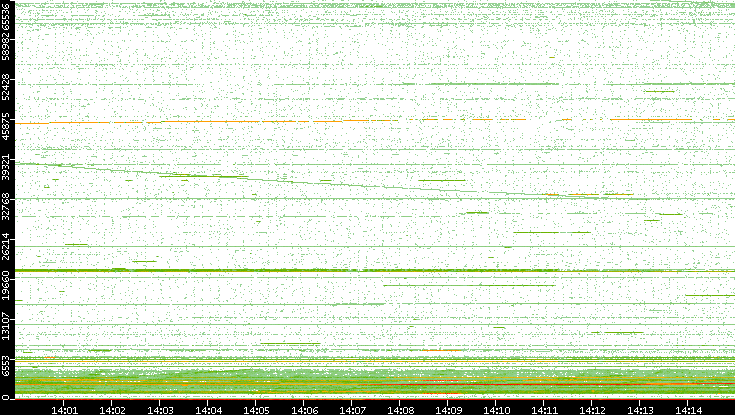The image size is (735, 415).
Task: Click the 14:12 time axis label
Action: point(592,408)
